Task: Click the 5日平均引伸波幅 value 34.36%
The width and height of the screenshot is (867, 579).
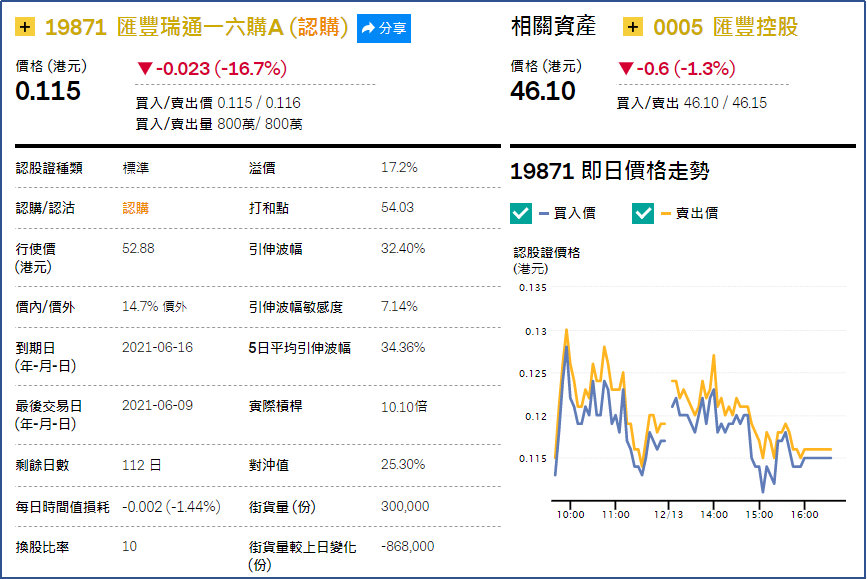Action: [403, 347]
